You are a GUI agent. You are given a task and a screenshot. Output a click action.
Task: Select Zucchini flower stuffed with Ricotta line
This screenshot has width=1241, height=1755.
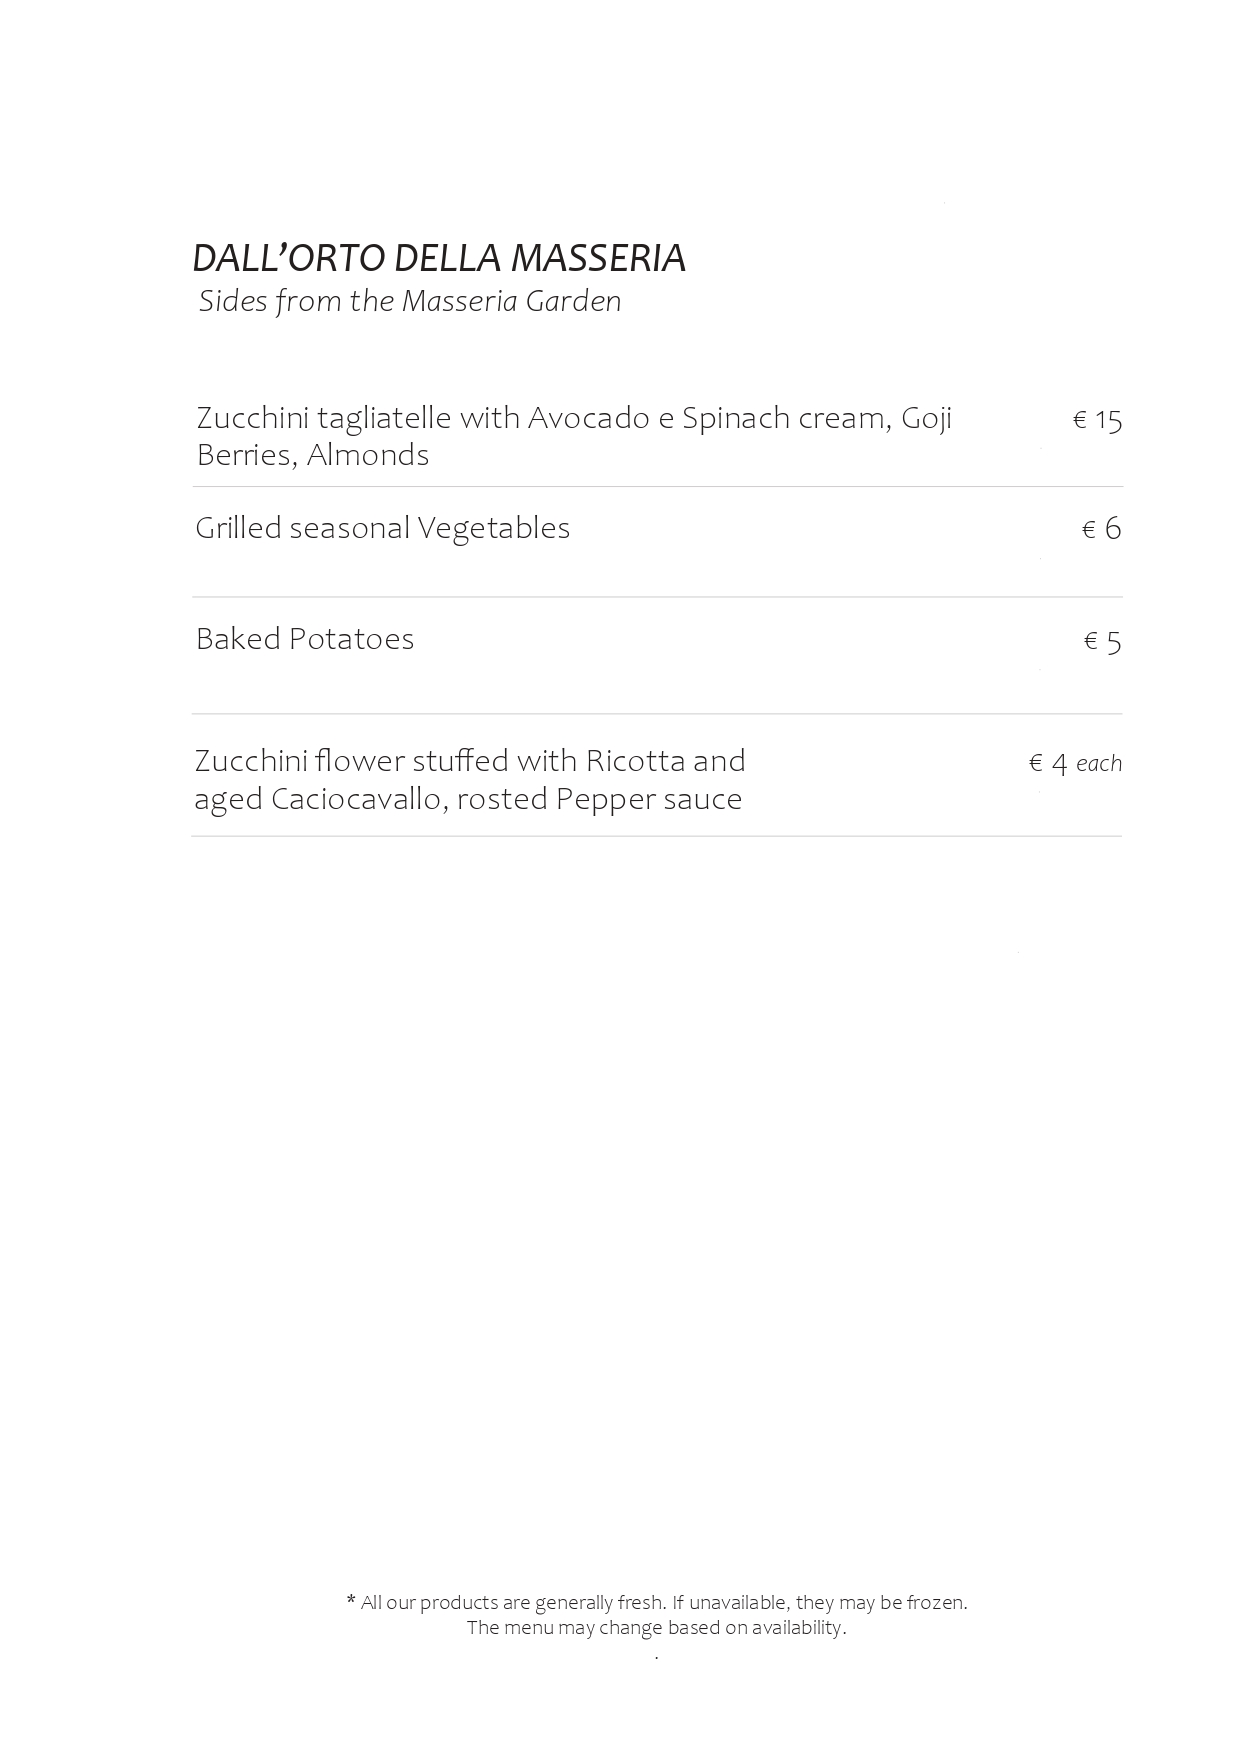(470, 761)
